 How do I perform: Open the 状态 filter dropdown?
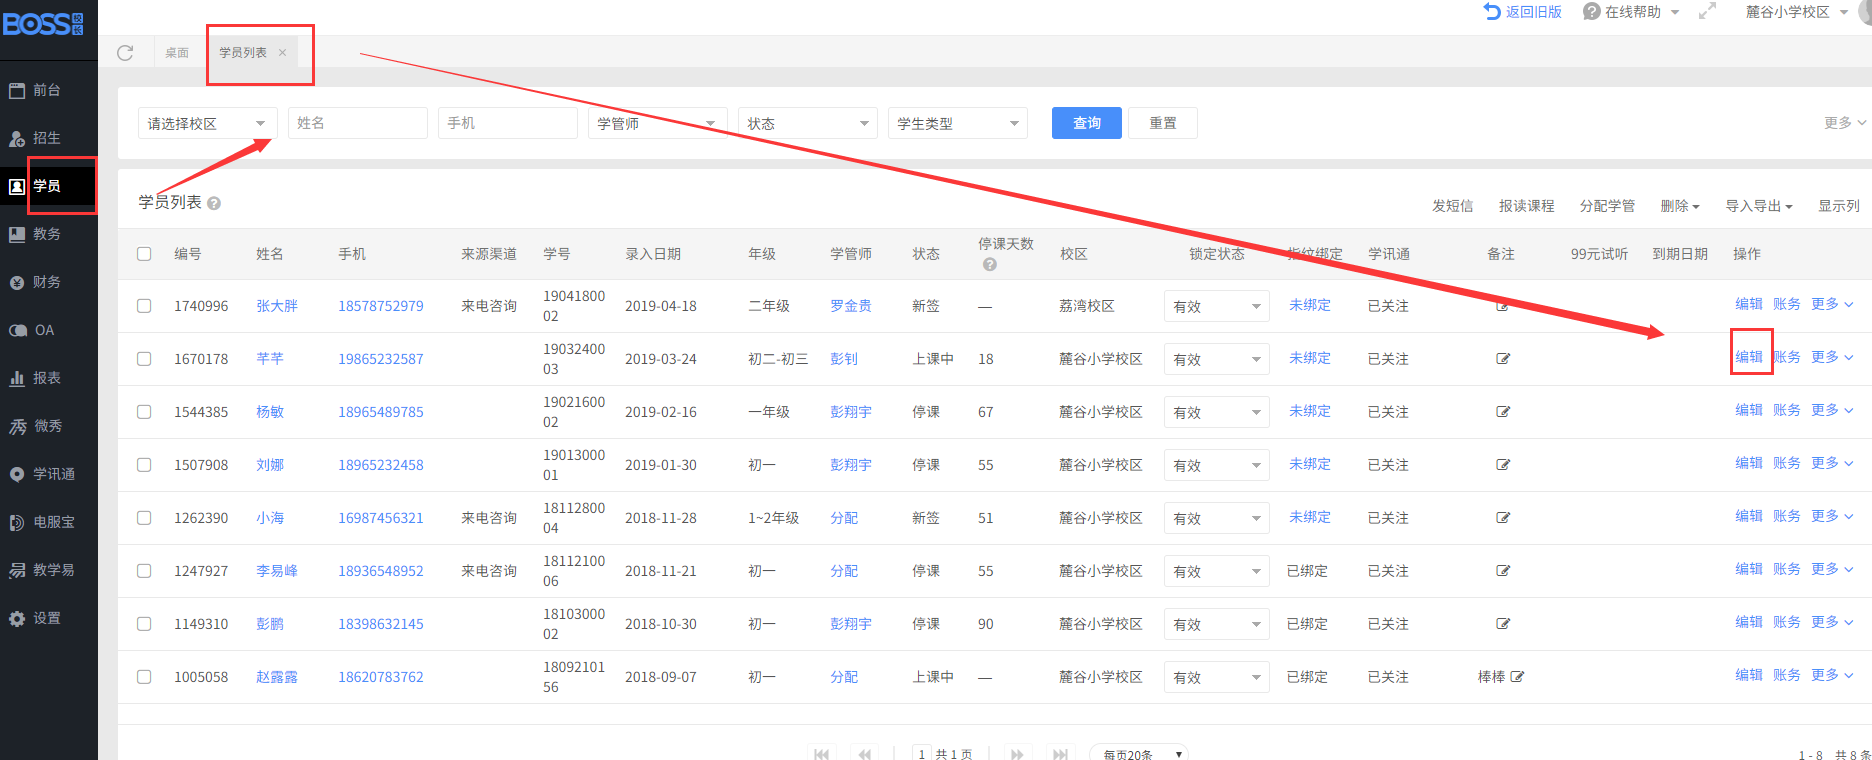click(808, 123)
